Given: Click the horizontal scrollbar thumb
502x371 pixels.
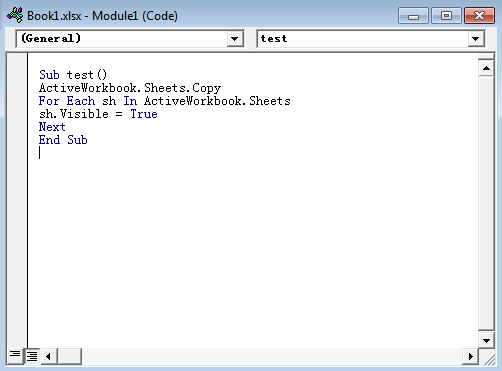Looking at the screenshot, I should pyautogui.click(x=70, y=356).
